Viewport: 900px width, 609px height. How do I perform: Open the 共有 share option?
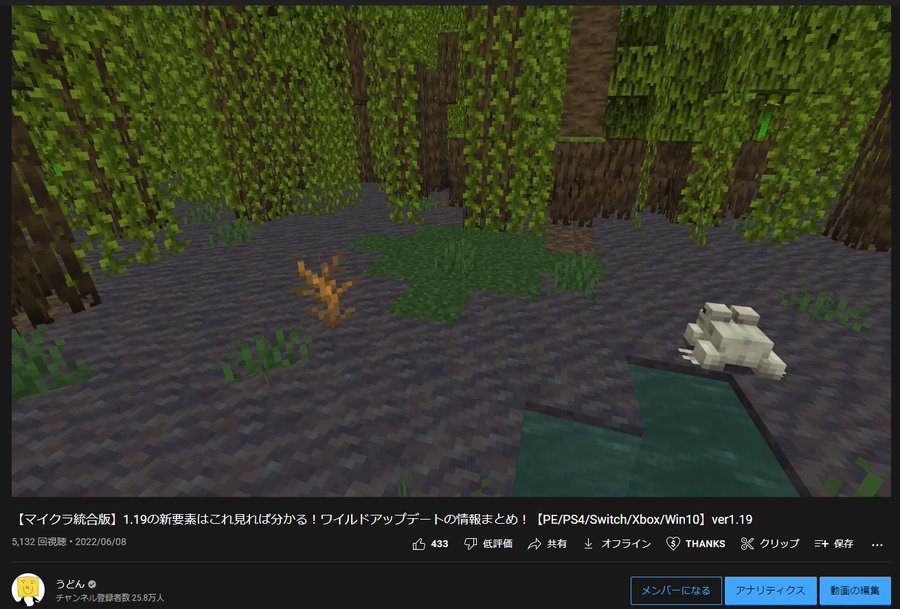coord(557,544)
